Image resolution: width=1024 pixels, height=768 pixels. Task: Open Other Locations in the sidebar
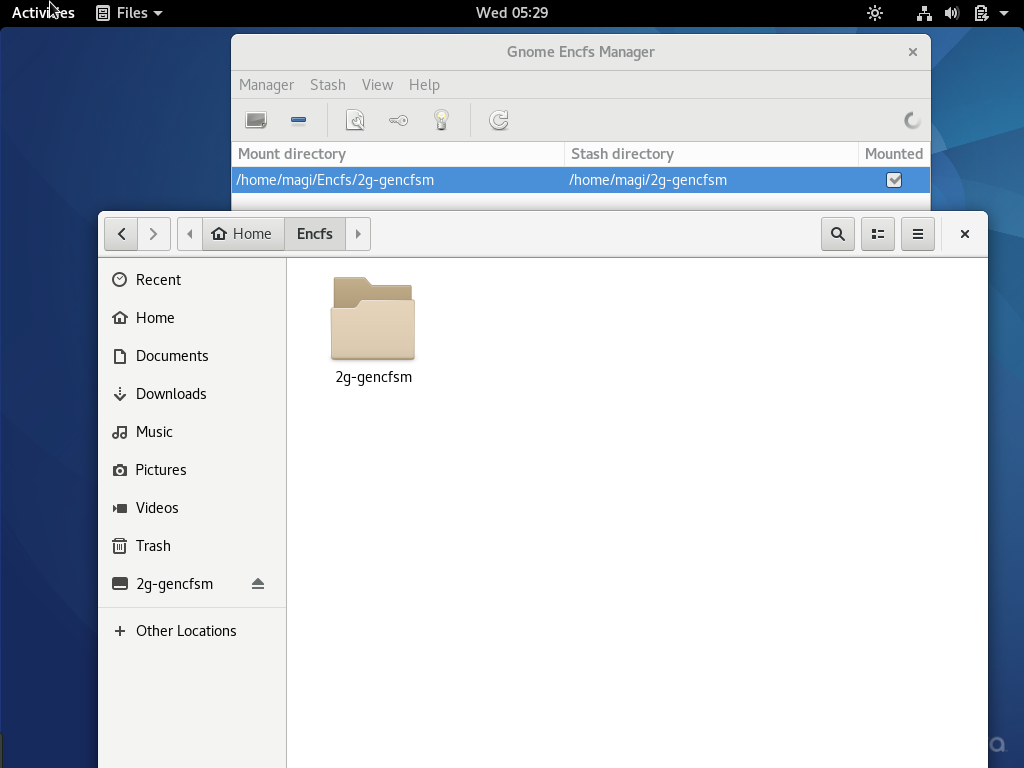click(186, 631)
